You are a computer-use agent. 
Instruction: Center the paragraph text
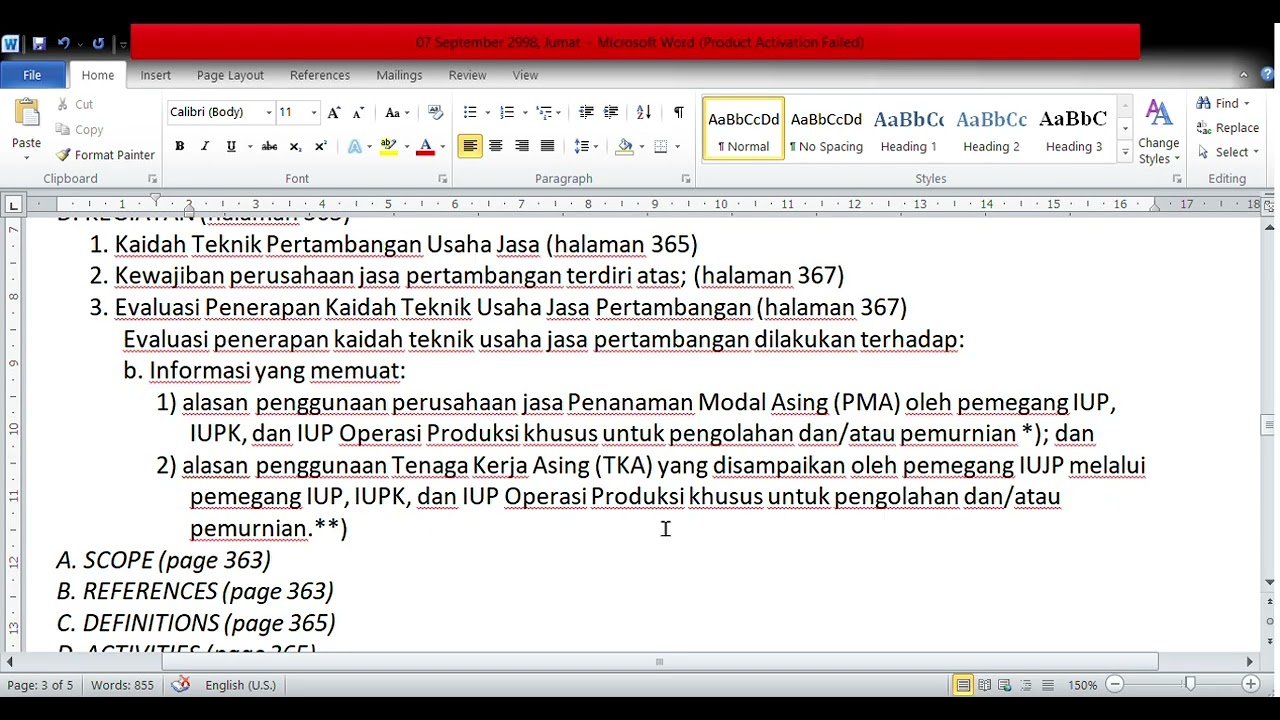(x=495, y=146)
